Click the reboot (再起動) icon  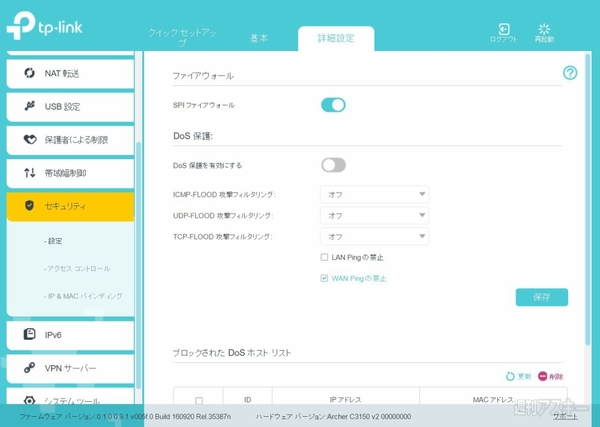[544, 29]
